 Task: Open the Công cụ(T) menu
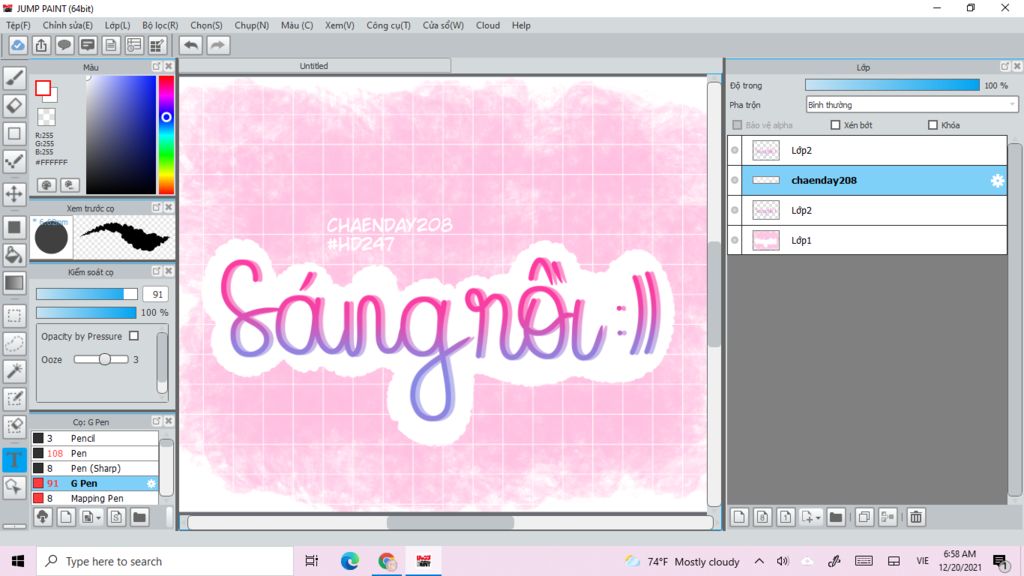click(x=389, y=25)
